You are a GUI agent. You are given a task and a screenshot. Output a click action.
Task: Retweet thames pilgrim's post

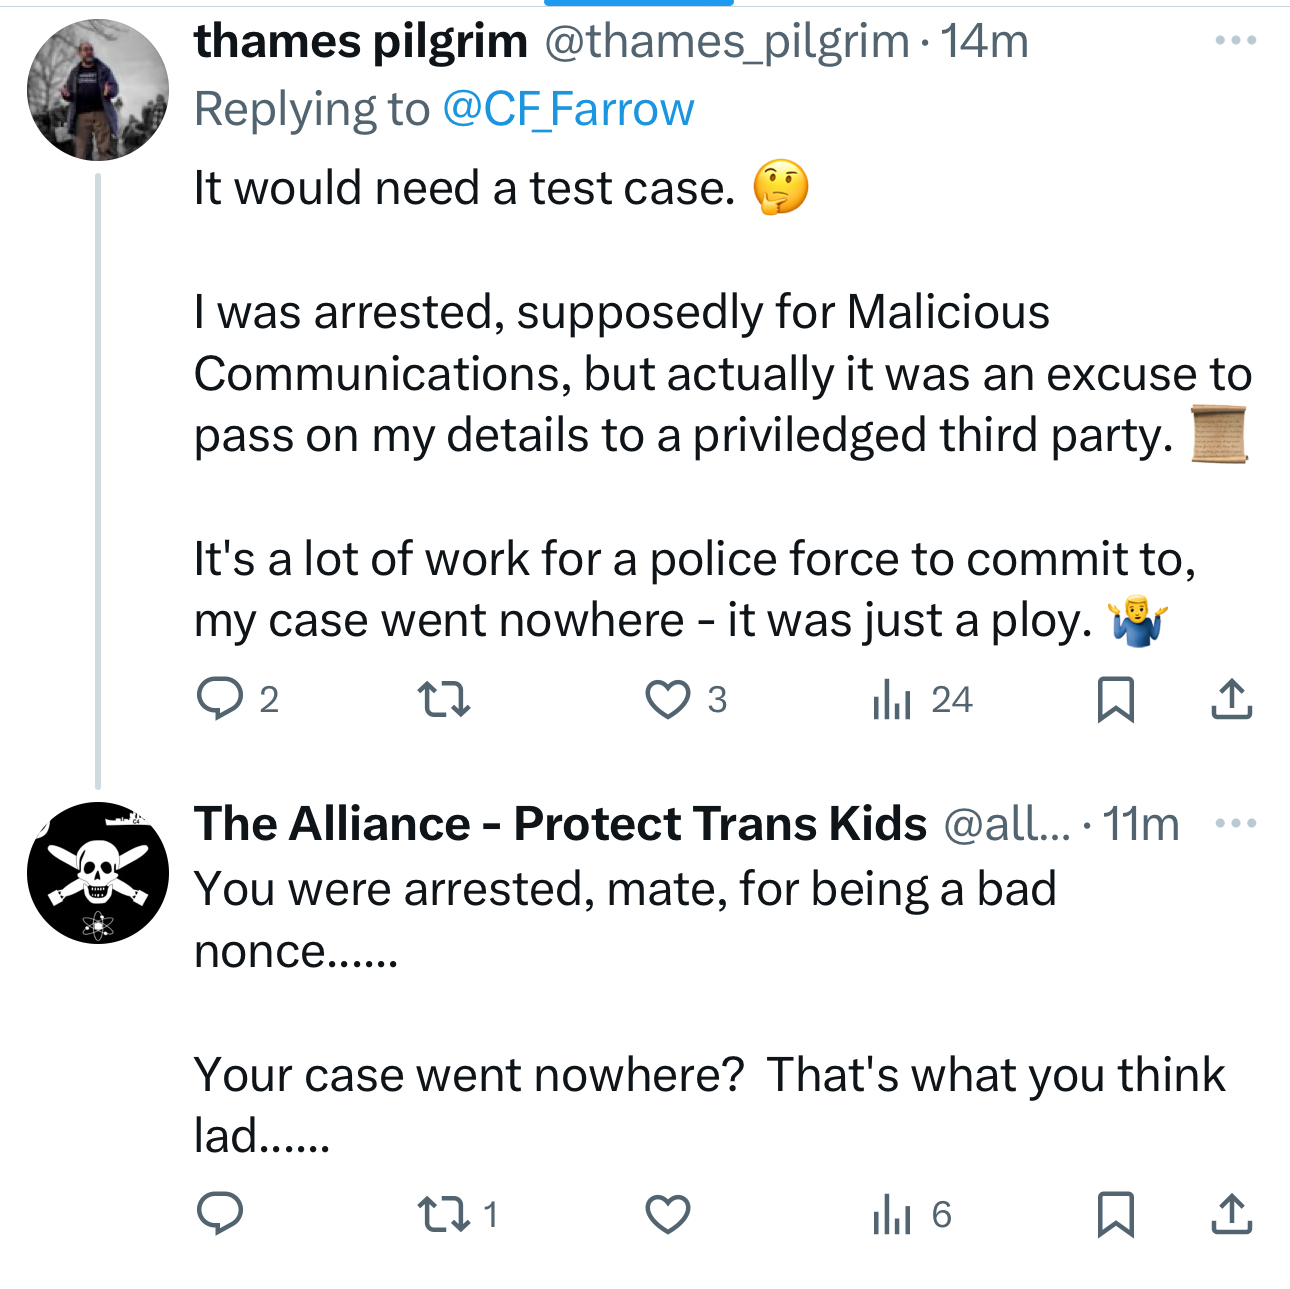(x=443, y=699)
